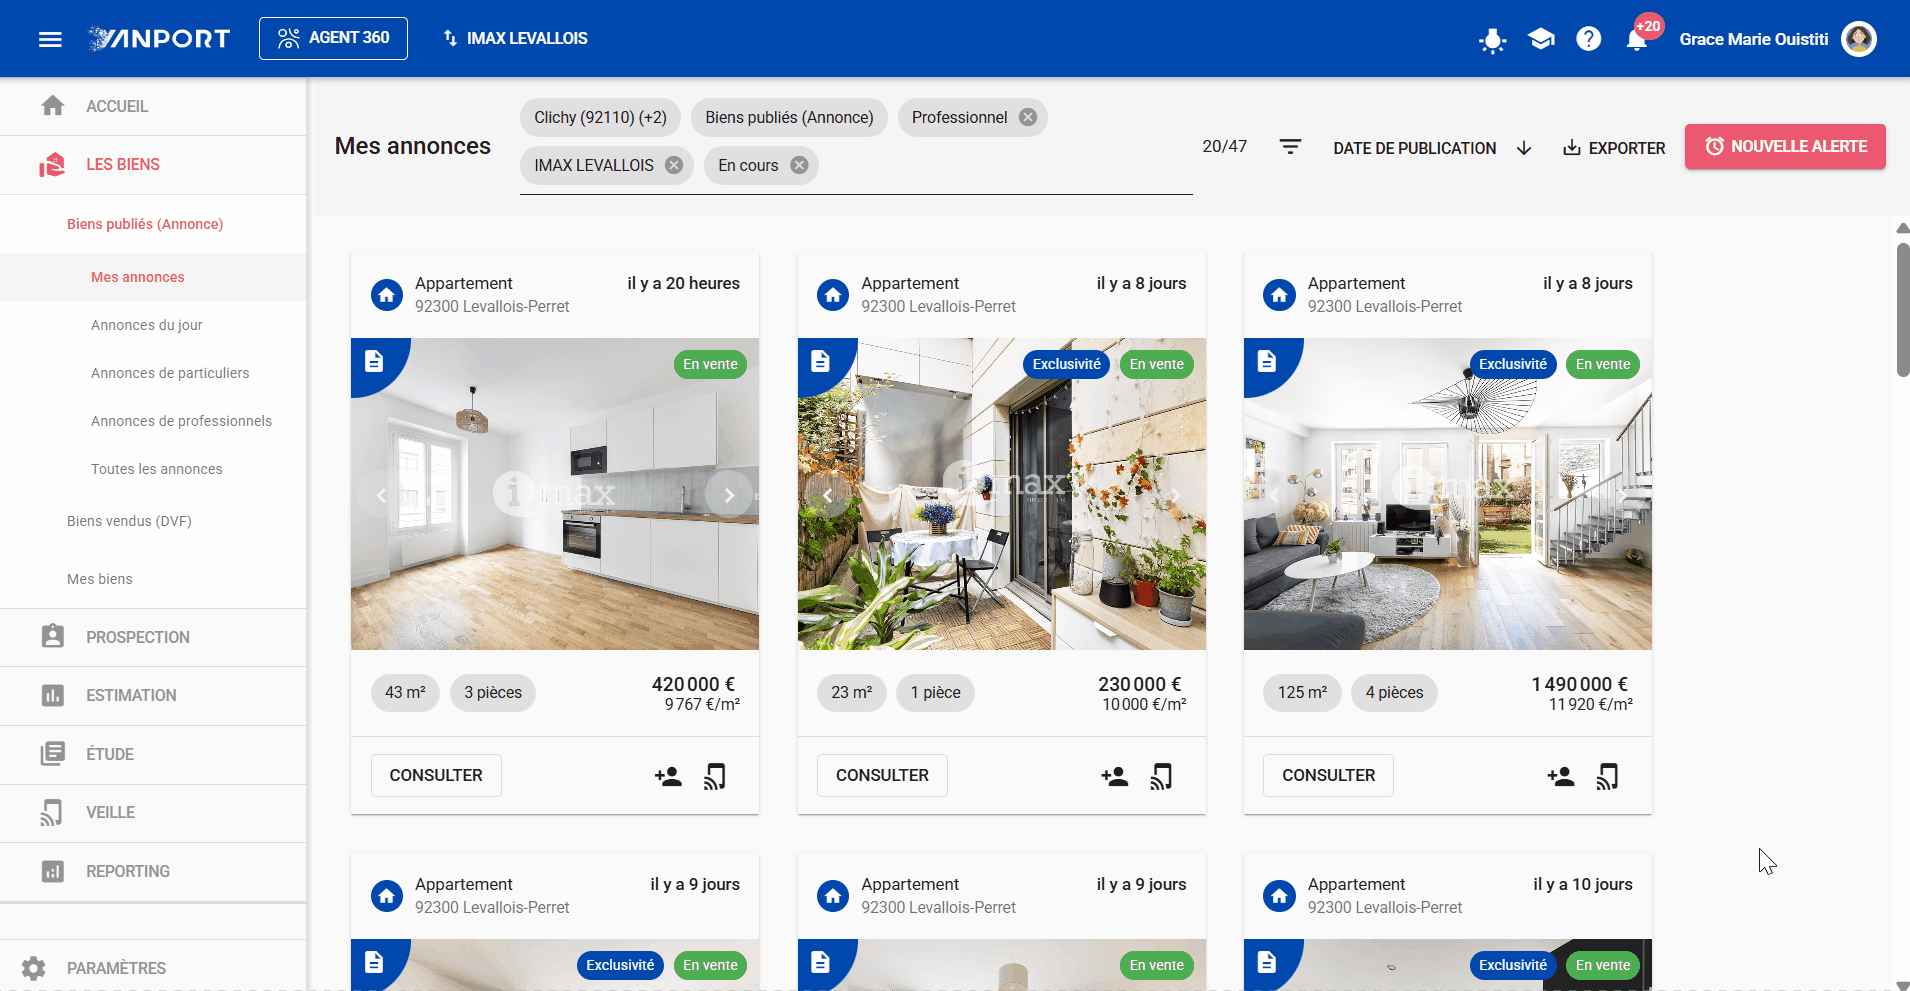Click the notifications bell icon

point(1636,40)
